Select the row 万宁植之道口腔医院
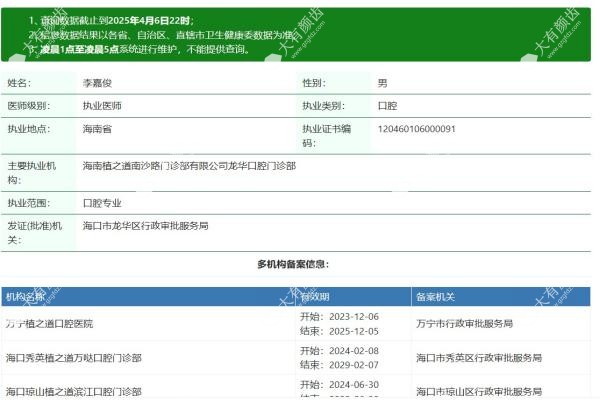Viewport: 600px width, 400px height. pyautogui.click(x=296, y=324)
